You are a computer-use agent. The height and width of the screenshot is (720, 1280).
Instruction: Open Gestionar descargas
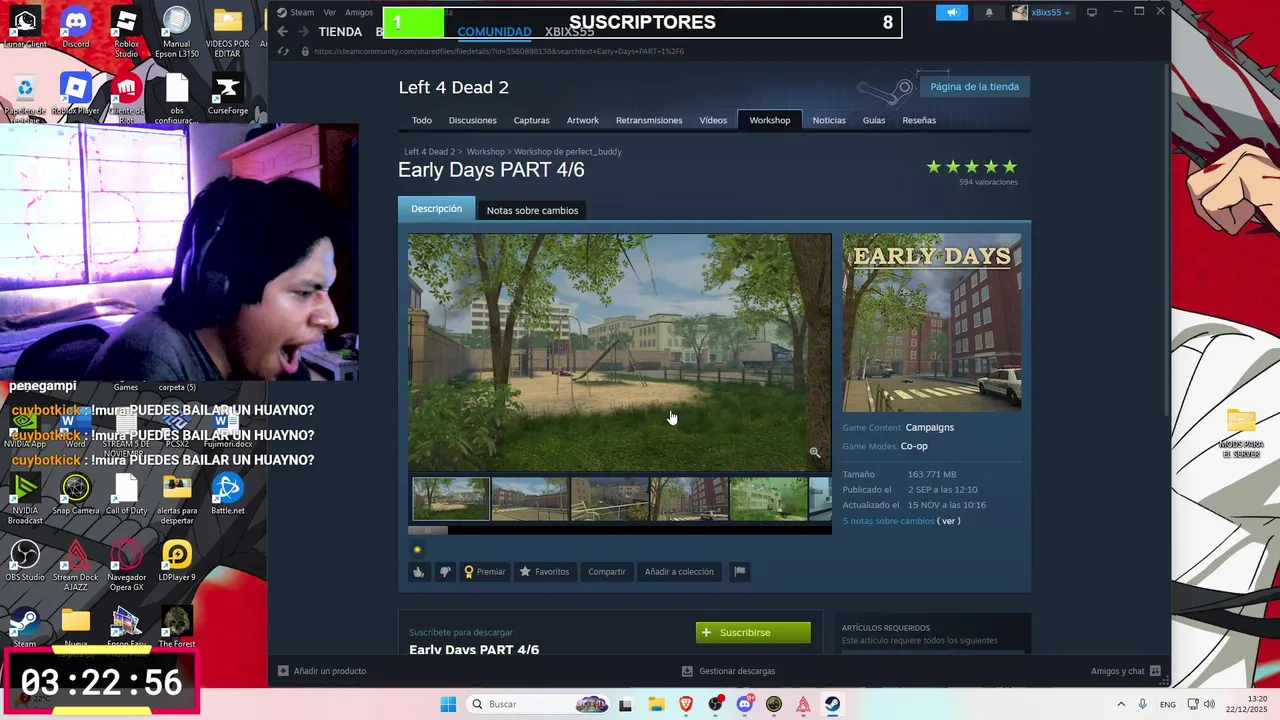(x=728, y=671)
